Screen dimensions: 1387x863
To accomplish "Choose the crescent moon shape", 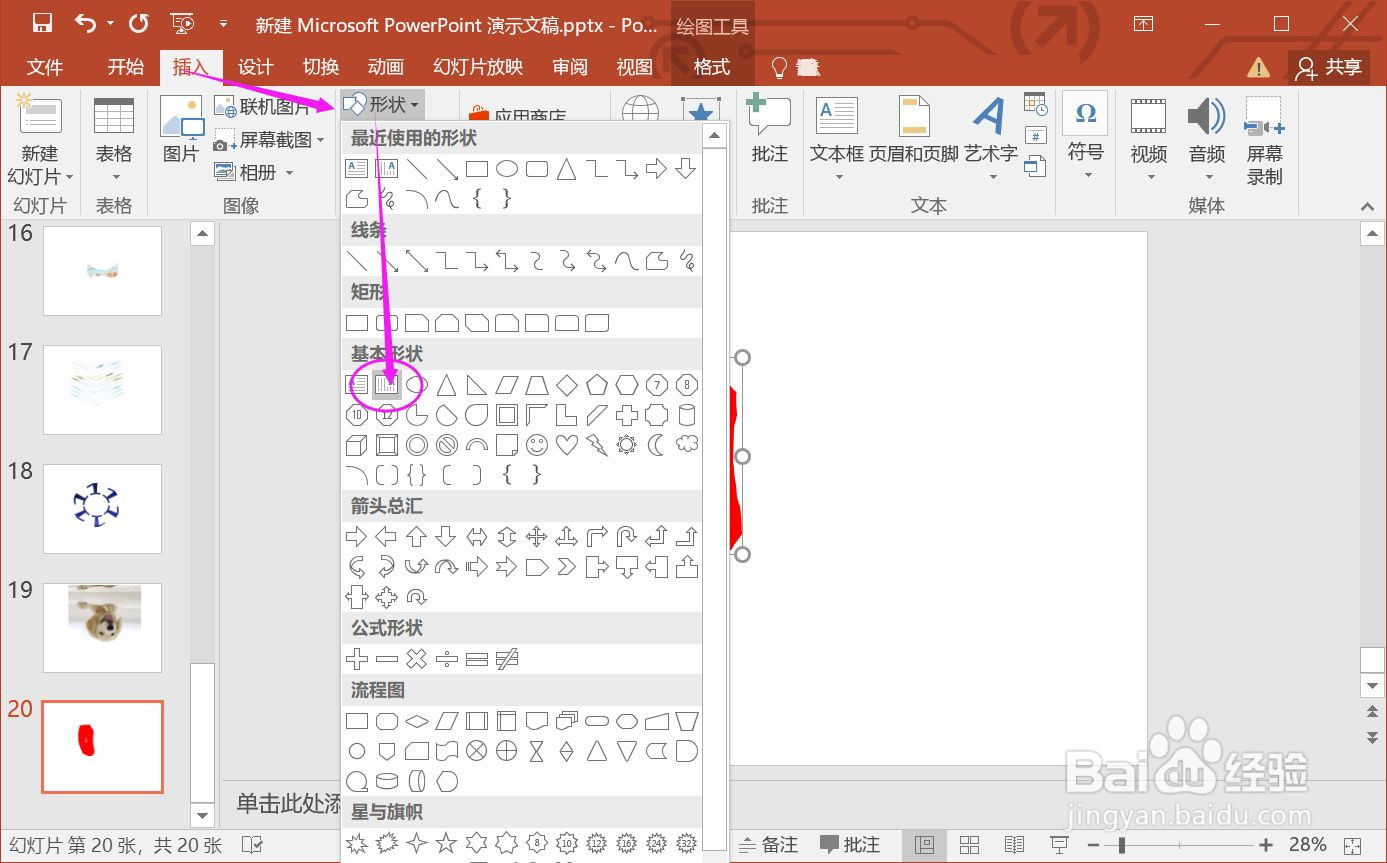I will point(657,445).
